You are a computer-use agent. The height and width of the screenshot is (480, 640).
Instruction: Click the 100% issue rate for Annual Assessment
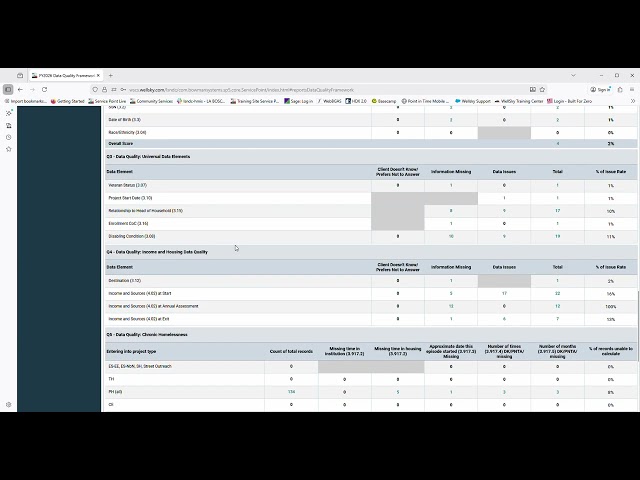[x=611, y=307]
